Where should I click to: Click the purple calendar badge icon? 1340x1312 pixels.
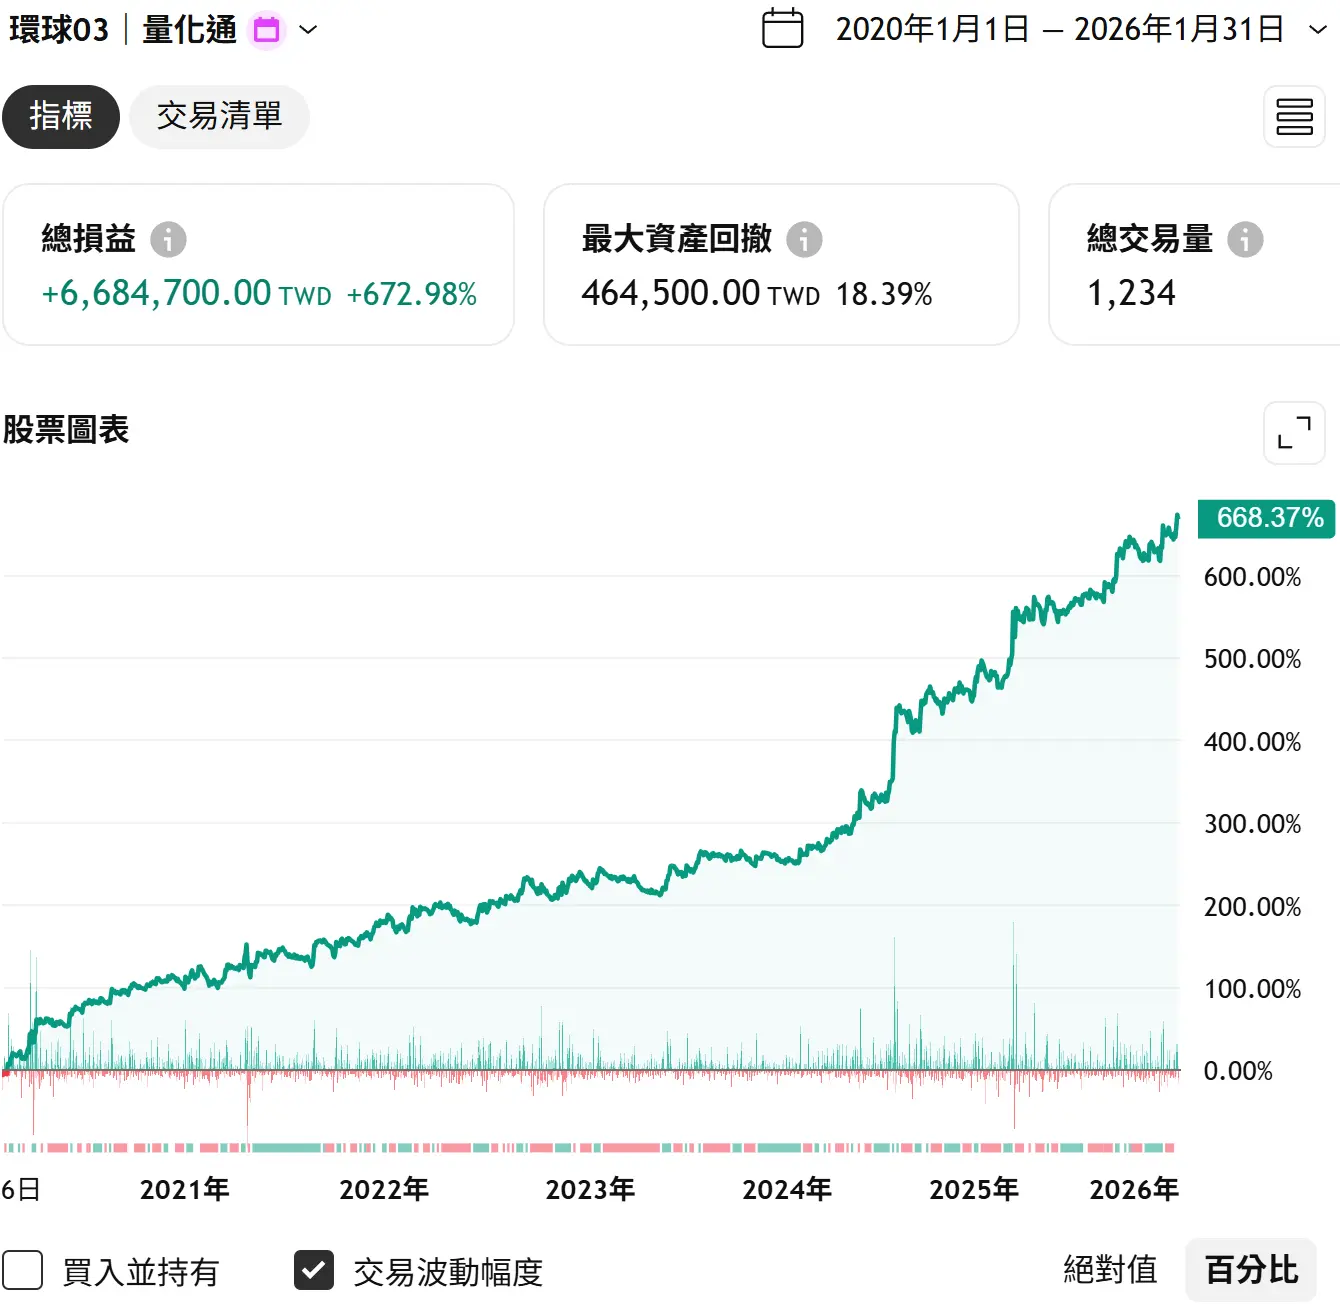point(266,30)
